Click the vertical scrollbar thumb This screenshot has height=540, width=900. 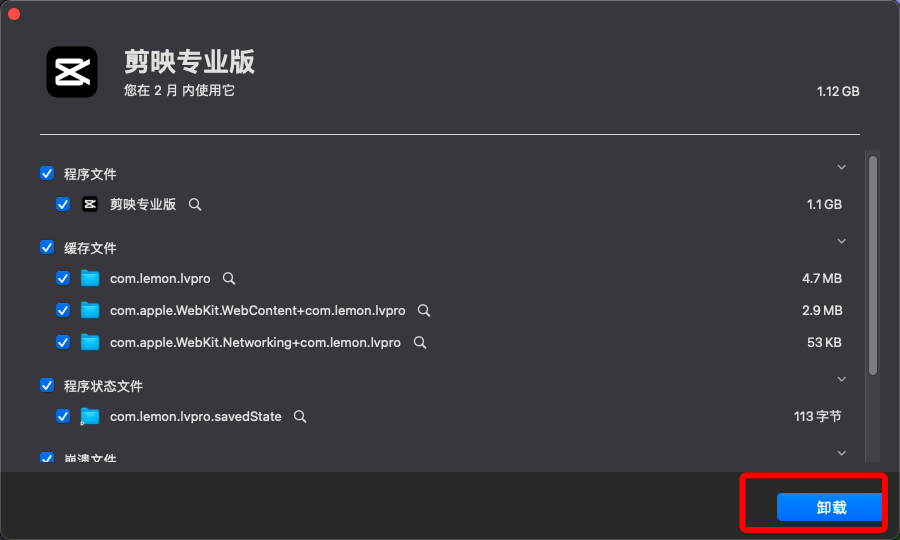(873, 265)
